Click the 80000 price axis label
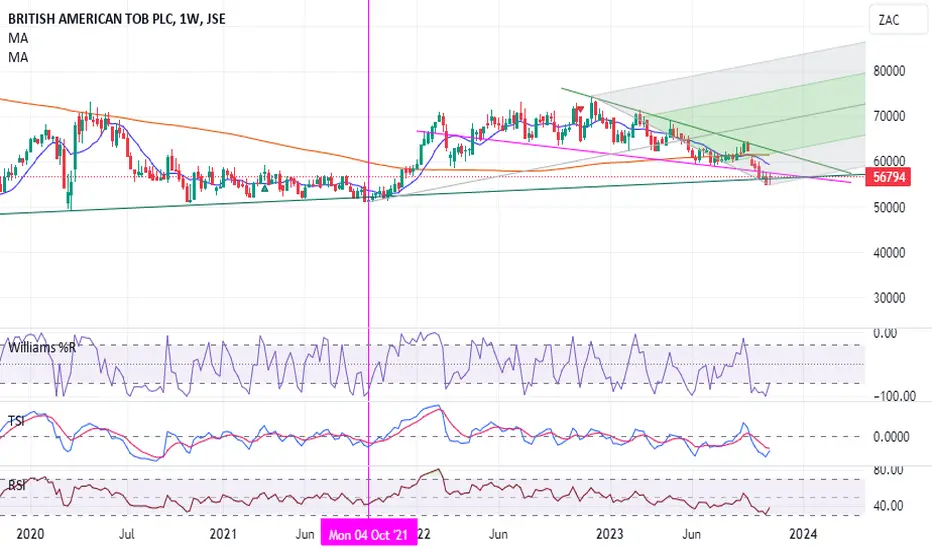Screen dimensions: 932x550 [889, 71]
